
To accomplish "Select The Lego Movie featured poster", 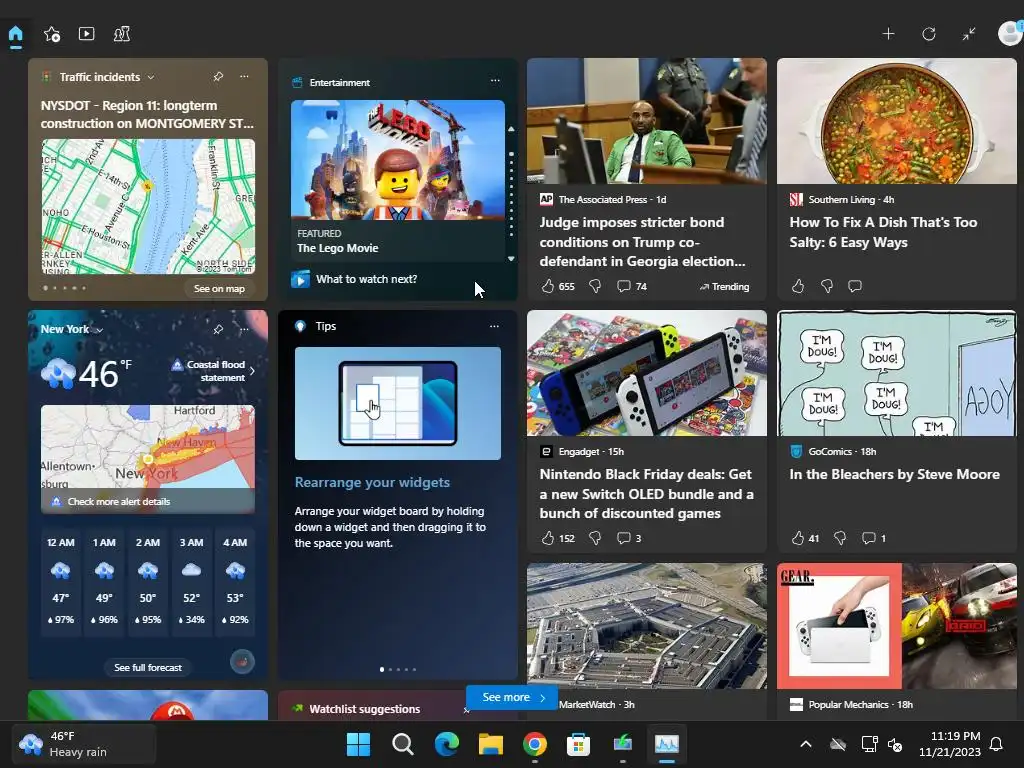I will [398, 159].
